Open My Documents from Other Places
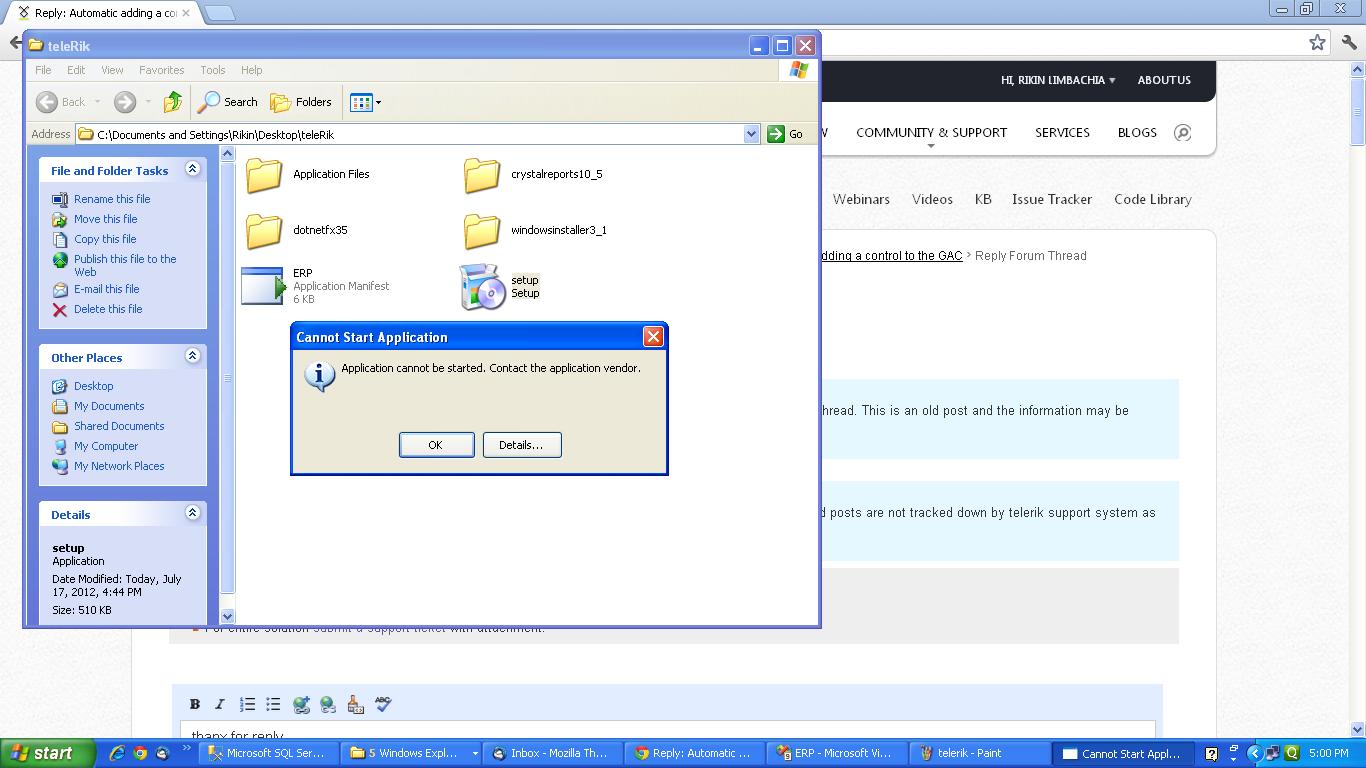The width and height of the screenshot is (1366, 768). (109, 406)
